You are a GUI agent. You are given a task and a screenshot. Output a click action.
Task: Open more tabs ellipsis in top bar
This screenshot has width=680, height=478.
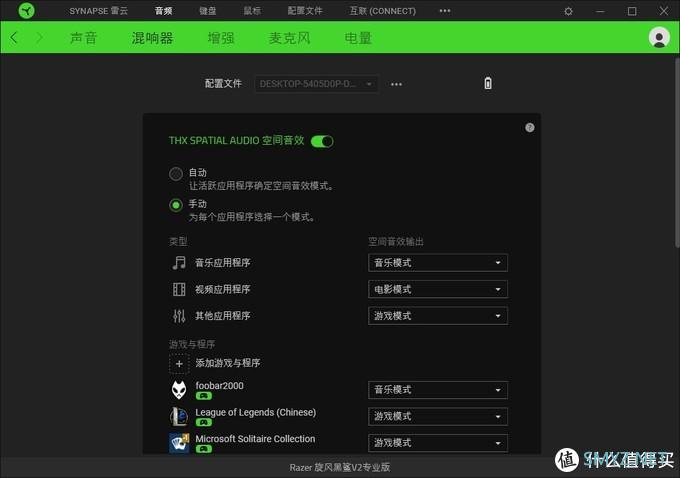tap(445, 11)
